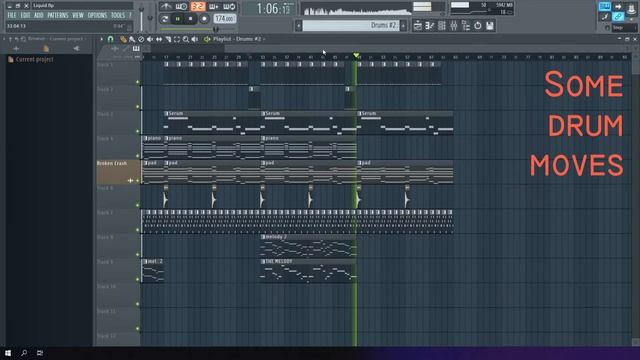640x360 pixels.
Task: Open the TOOLS menu
Action: coord(118,16)
